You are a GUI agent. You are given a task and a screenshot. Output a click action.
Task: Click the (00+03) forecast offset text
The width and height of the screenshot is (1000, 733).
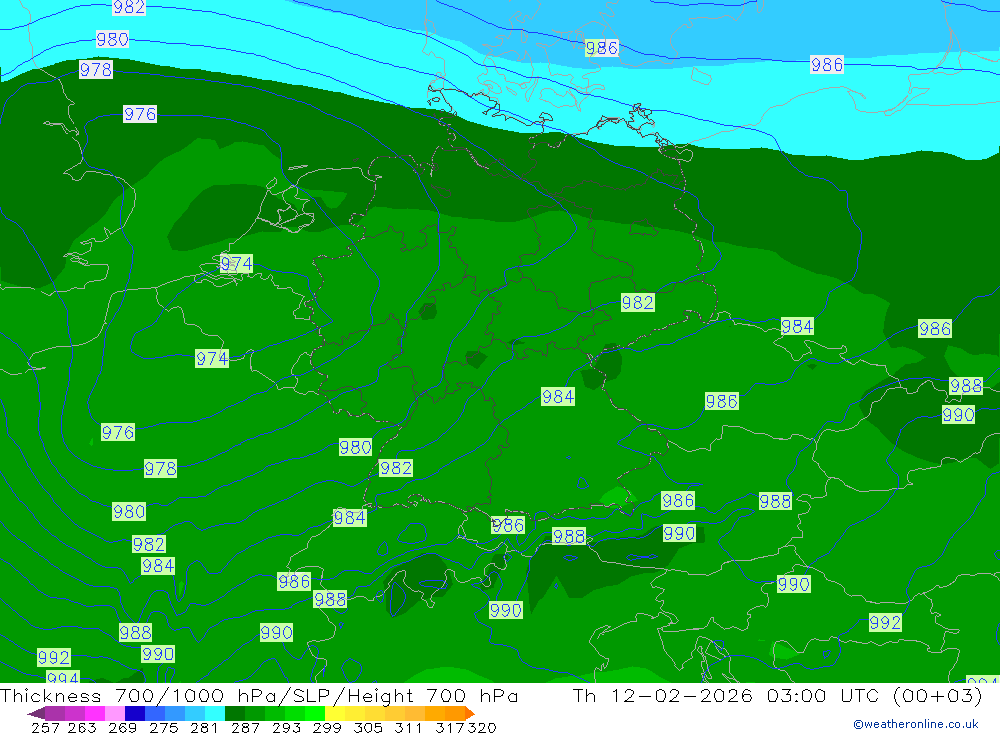pyautogui.click(x=937, y=695)
